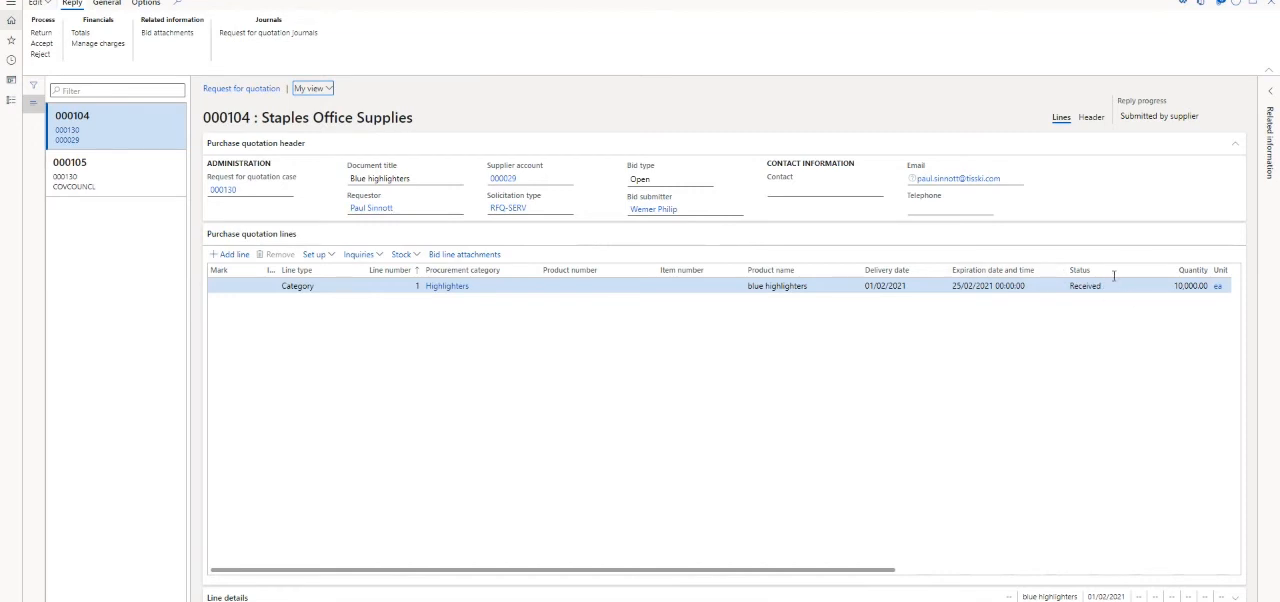Open Recent clock icon in sidebar
The height and width of the screenshot is (602, 1280).
(x=11, y=60)
